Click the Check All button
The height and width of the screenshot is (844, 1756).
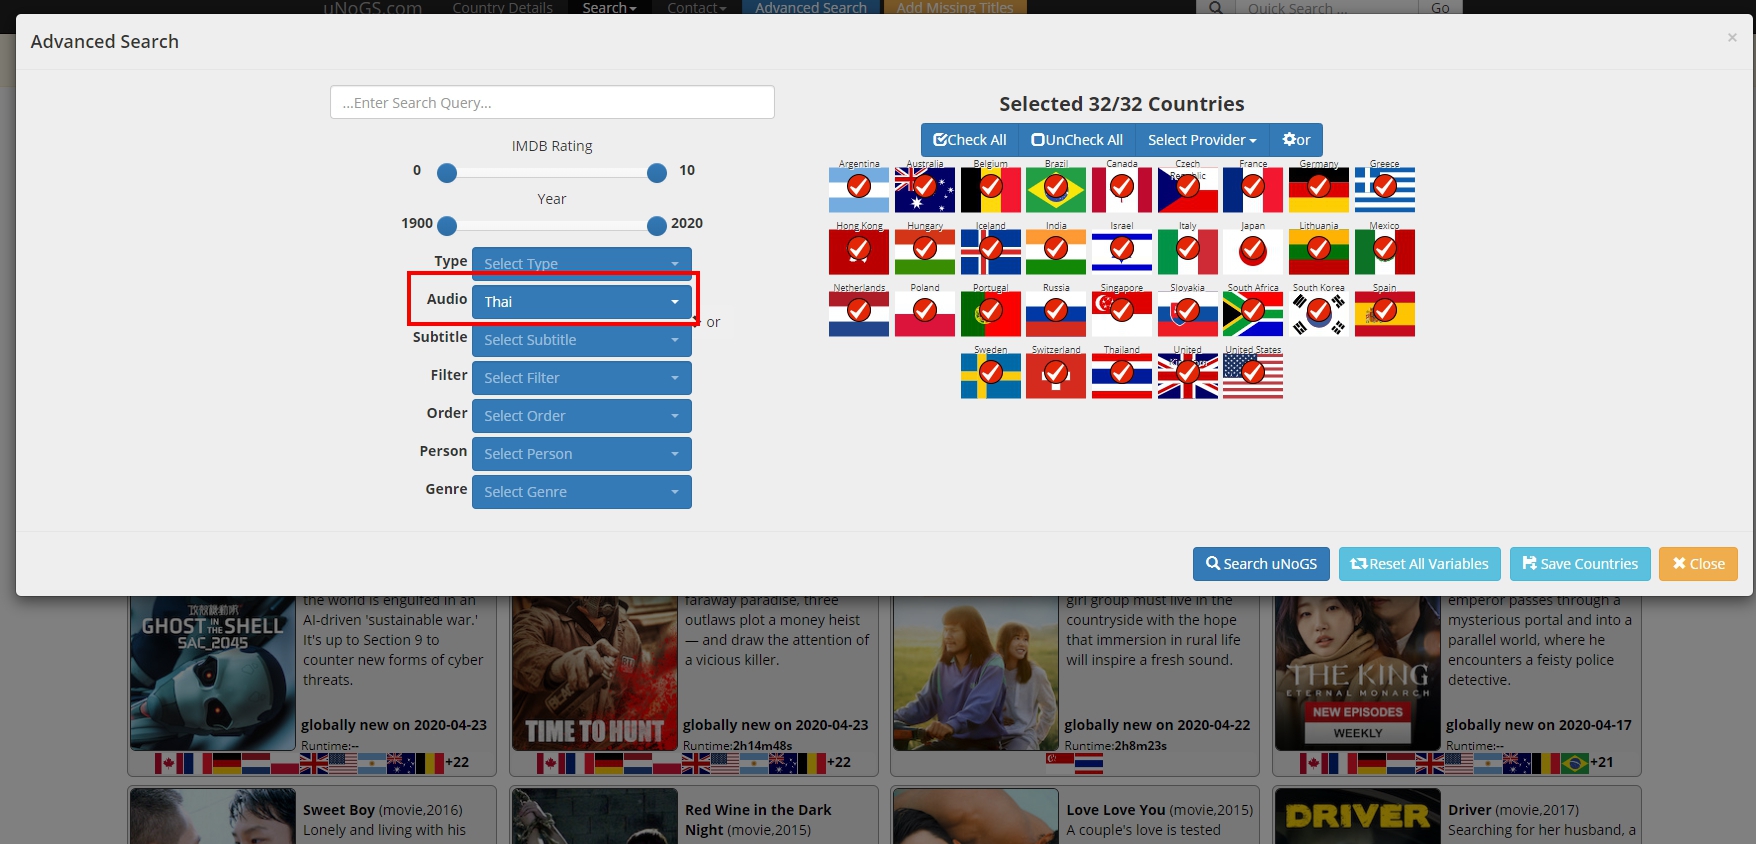pyautogui.click(x=970, y=140)
